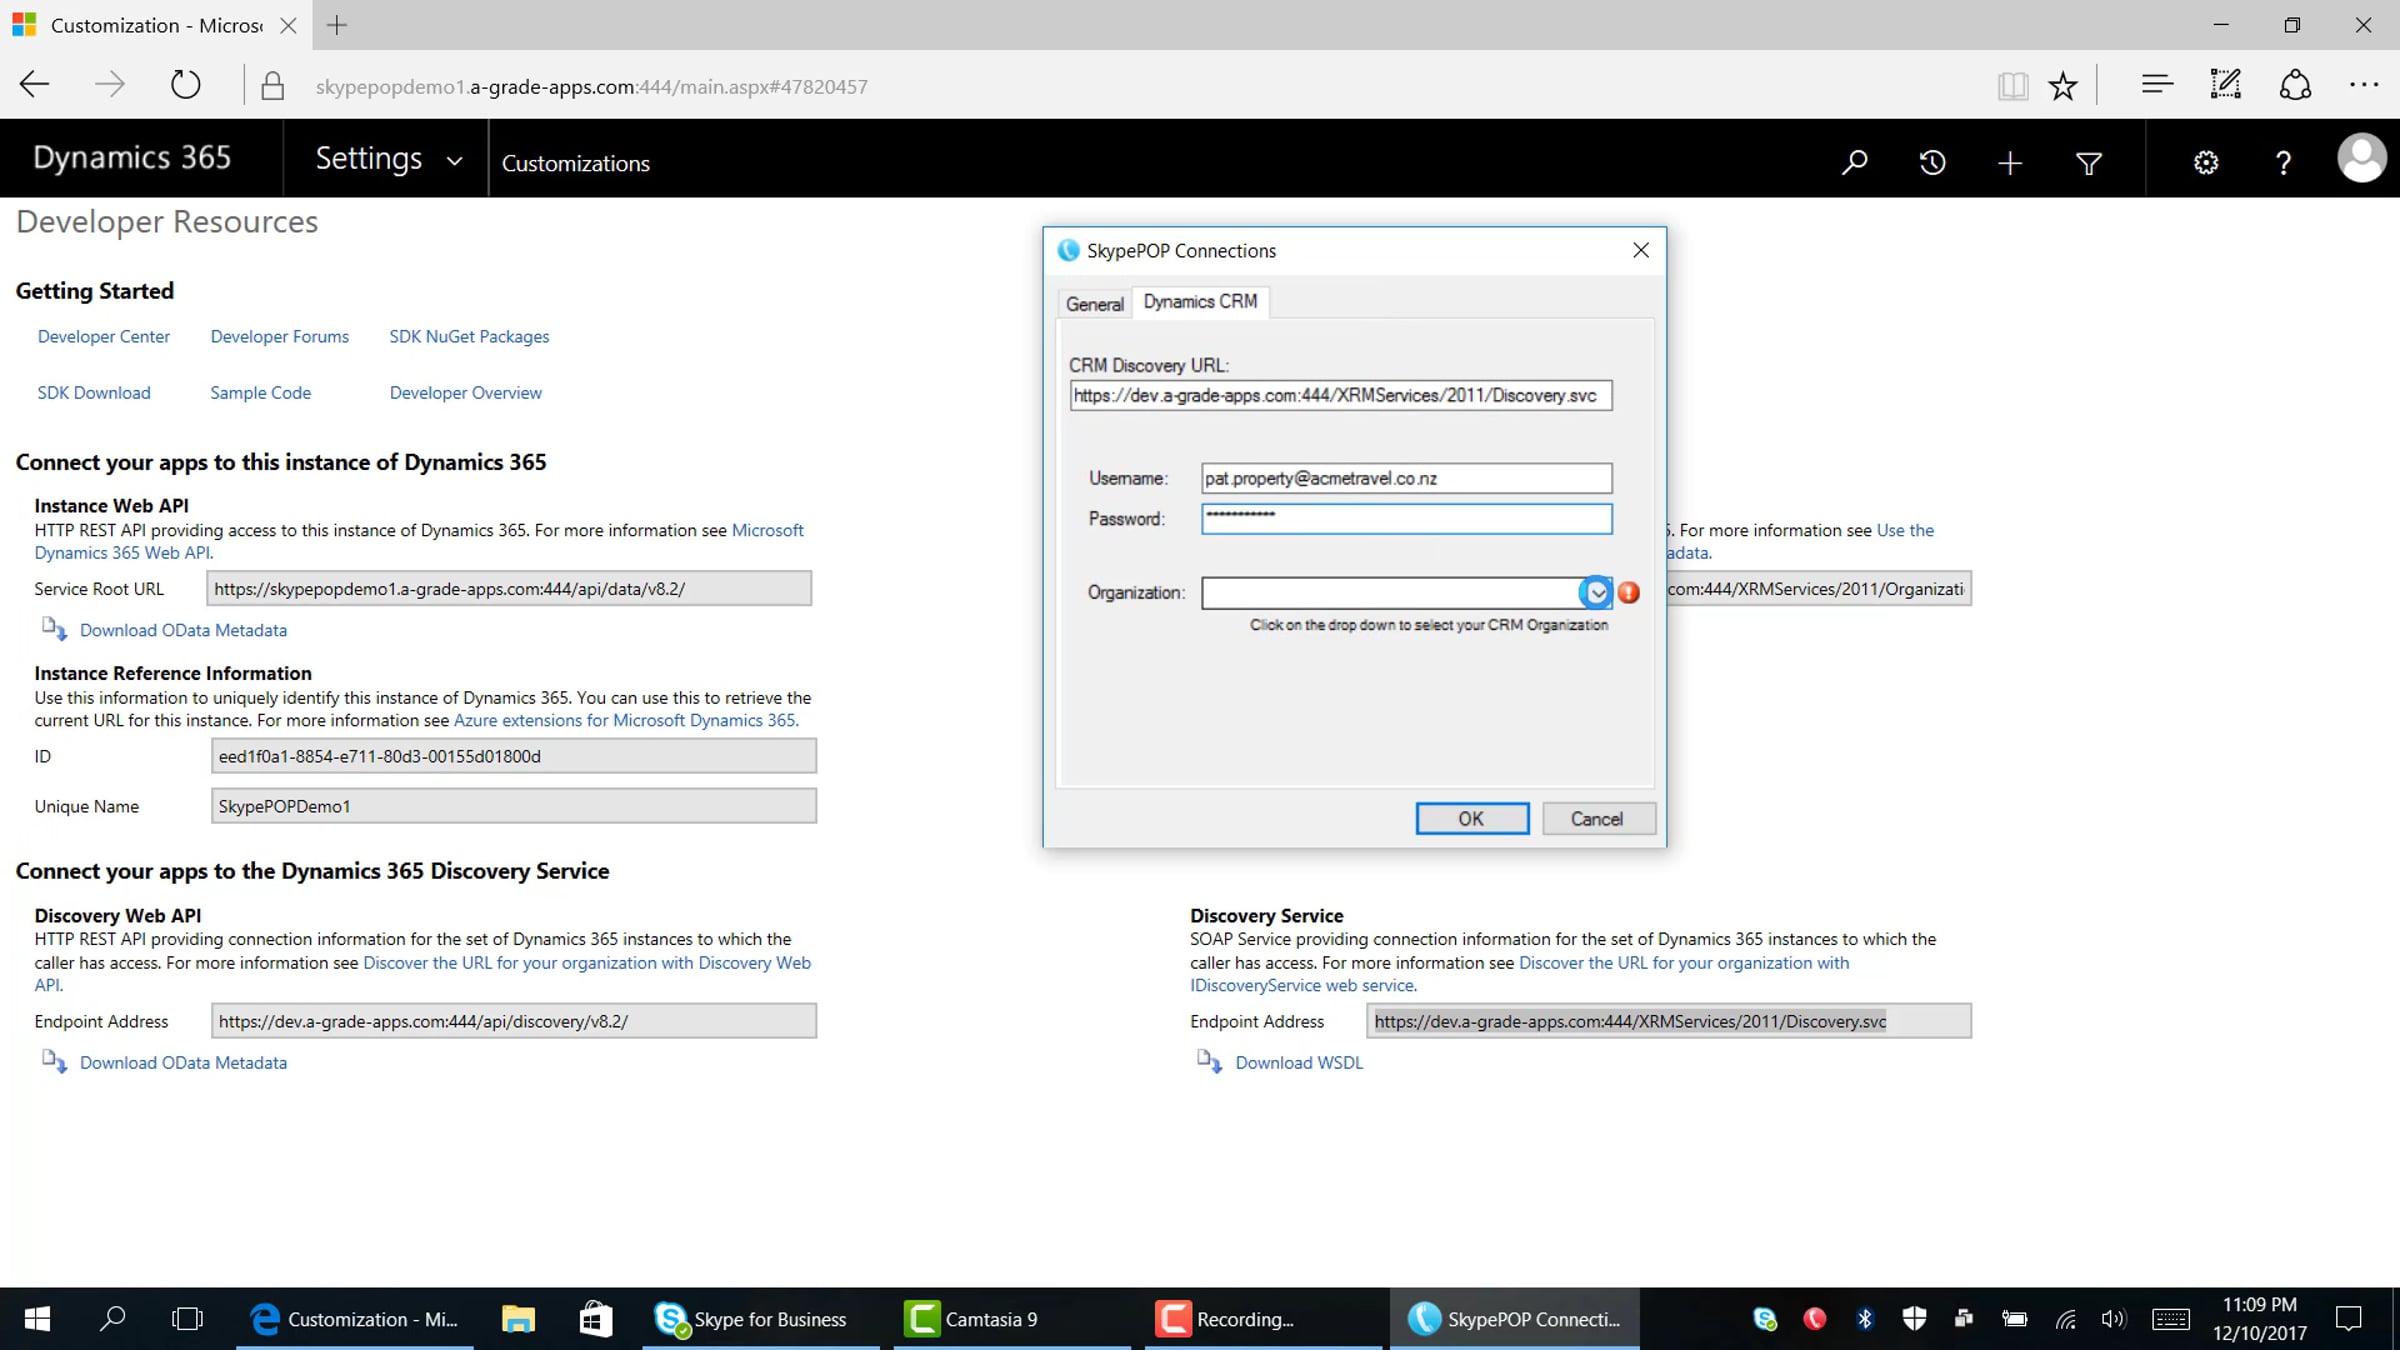Expand the Organization drop down arrow
This screenshot has width=2400, height=1350.
1596,592
